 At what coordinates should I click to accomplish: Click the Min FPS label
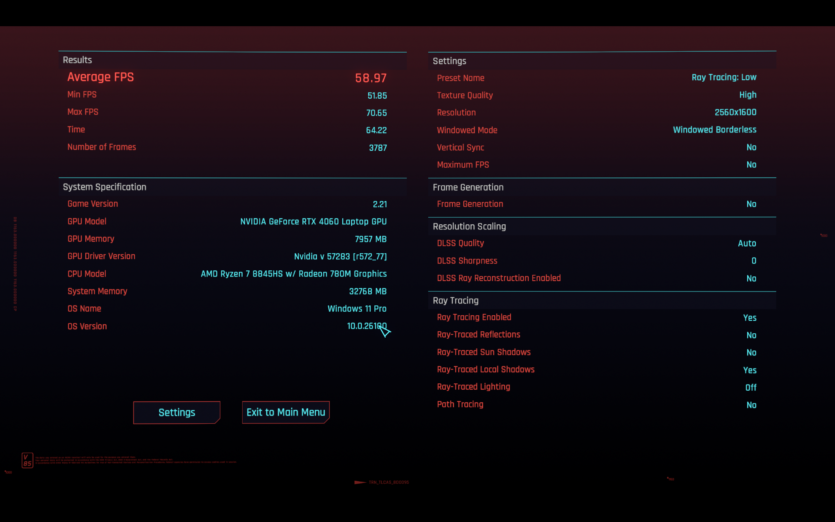(82, 94)
